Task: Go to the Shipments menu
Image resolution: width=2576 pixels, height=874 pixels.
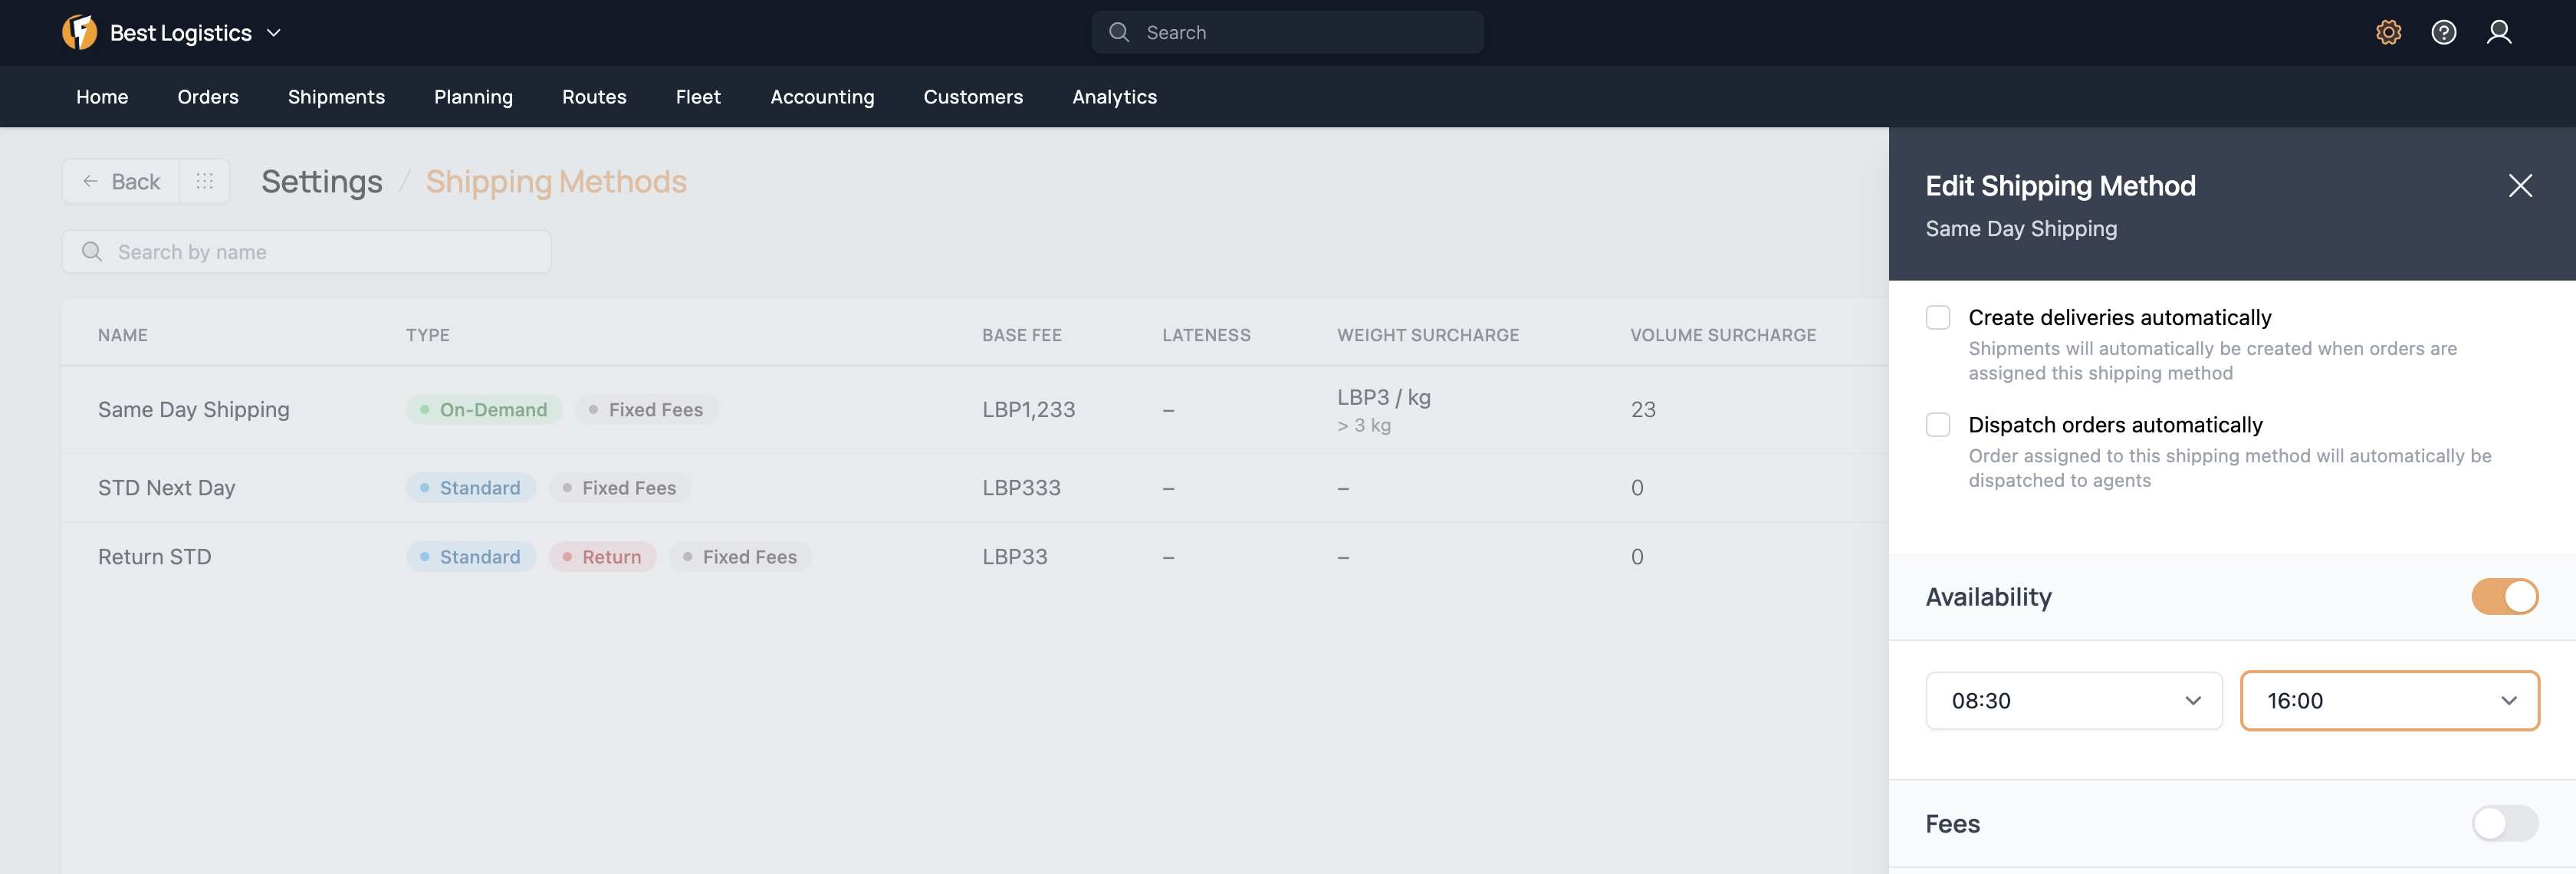Action: pos(336,97)
